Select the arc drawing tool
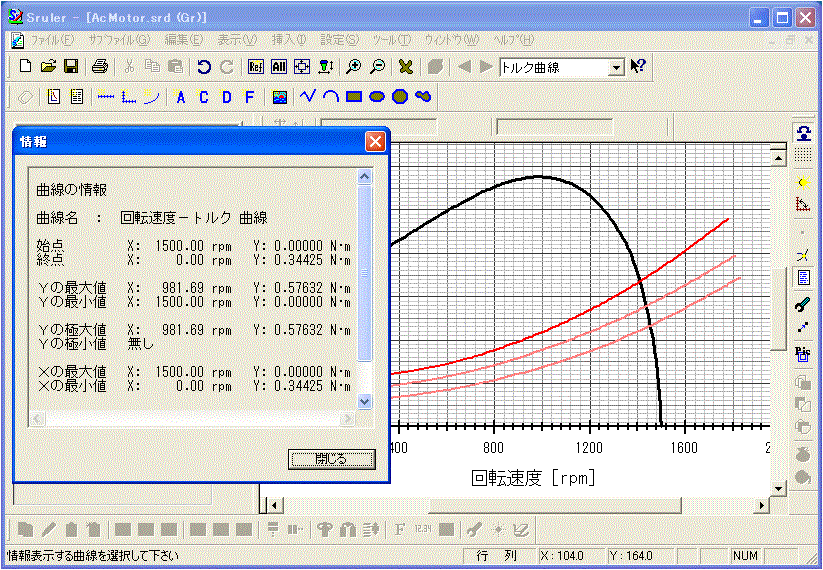The width and height of the screenshot is (823, 570). click(331, 96)
